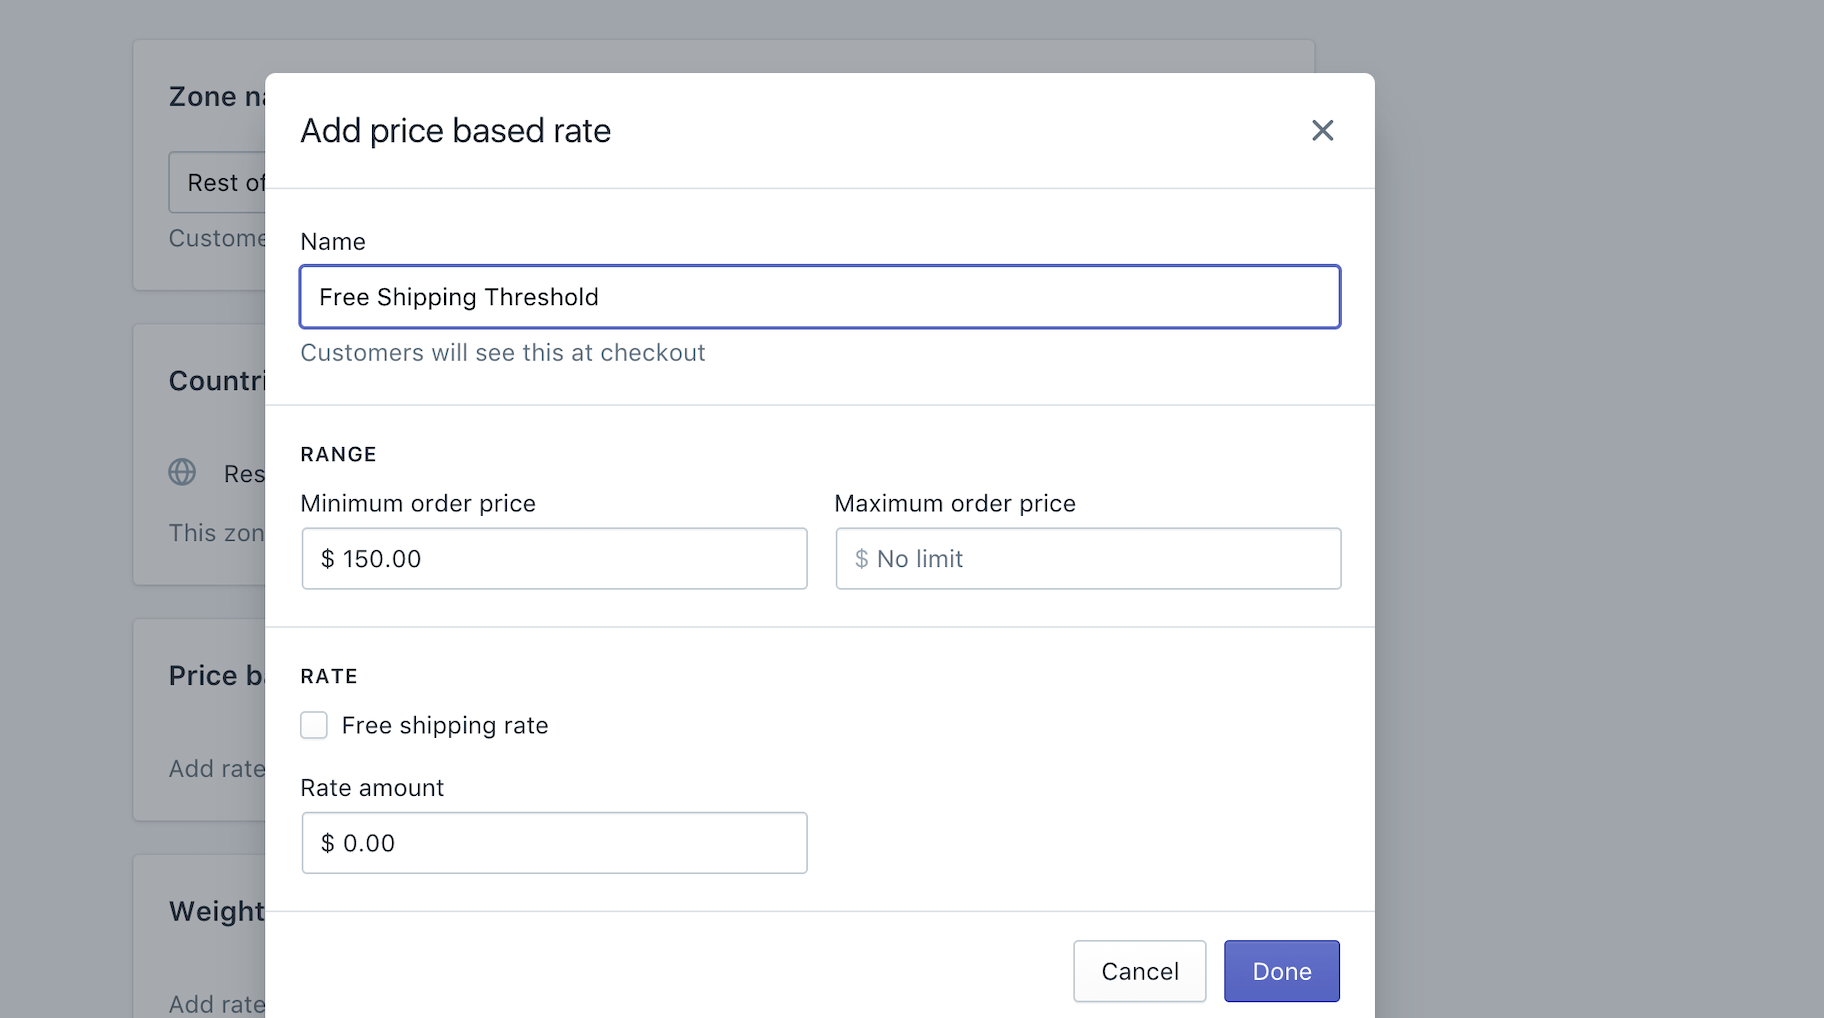This screenshot has width=1824, height=1018.
Task: Click the globe icon in Countries section
Action: 182,472
